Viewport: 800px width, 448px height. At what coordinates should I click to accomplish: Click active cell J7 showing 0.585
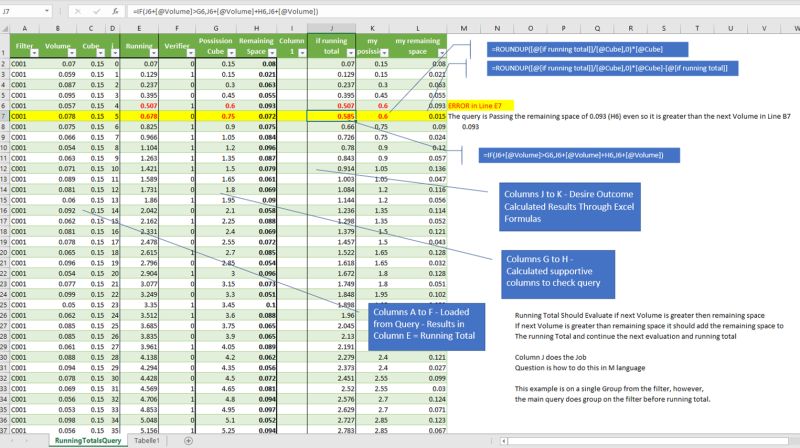(x=332, y=116)
